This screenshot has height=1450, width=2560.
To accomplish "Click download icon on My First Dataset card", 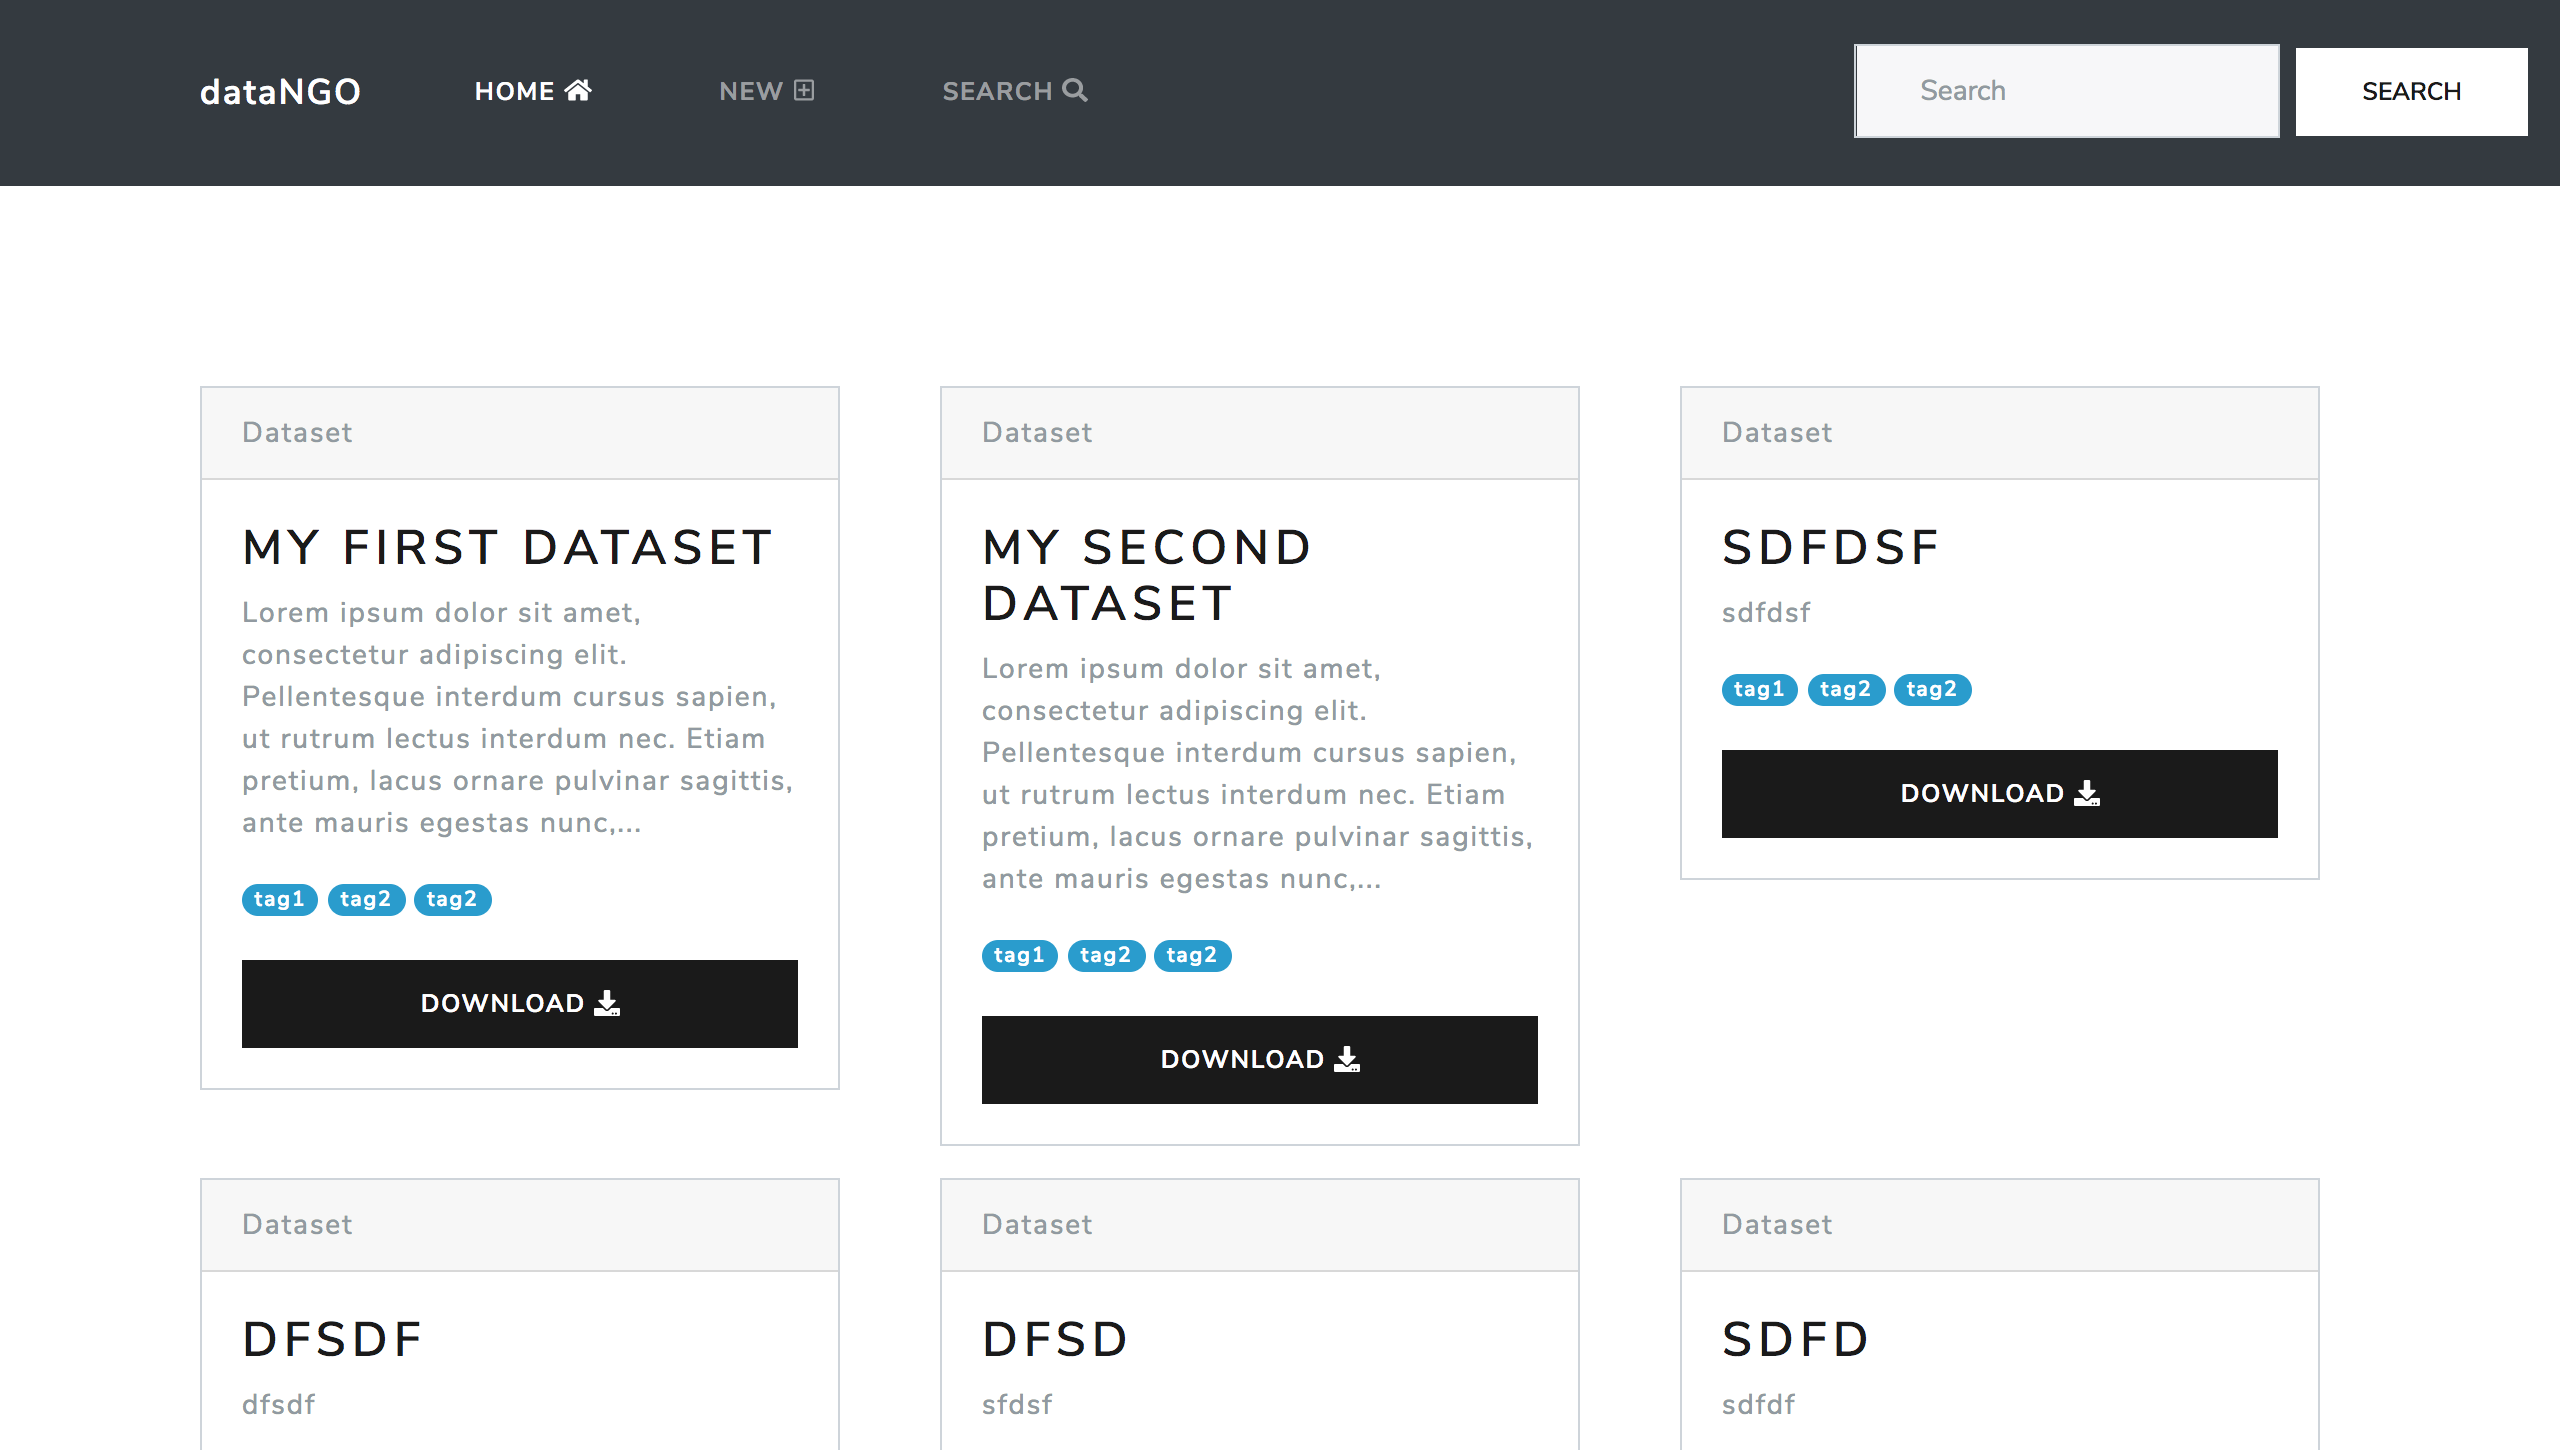I will pyautogui.click(x=607, y=1003).
